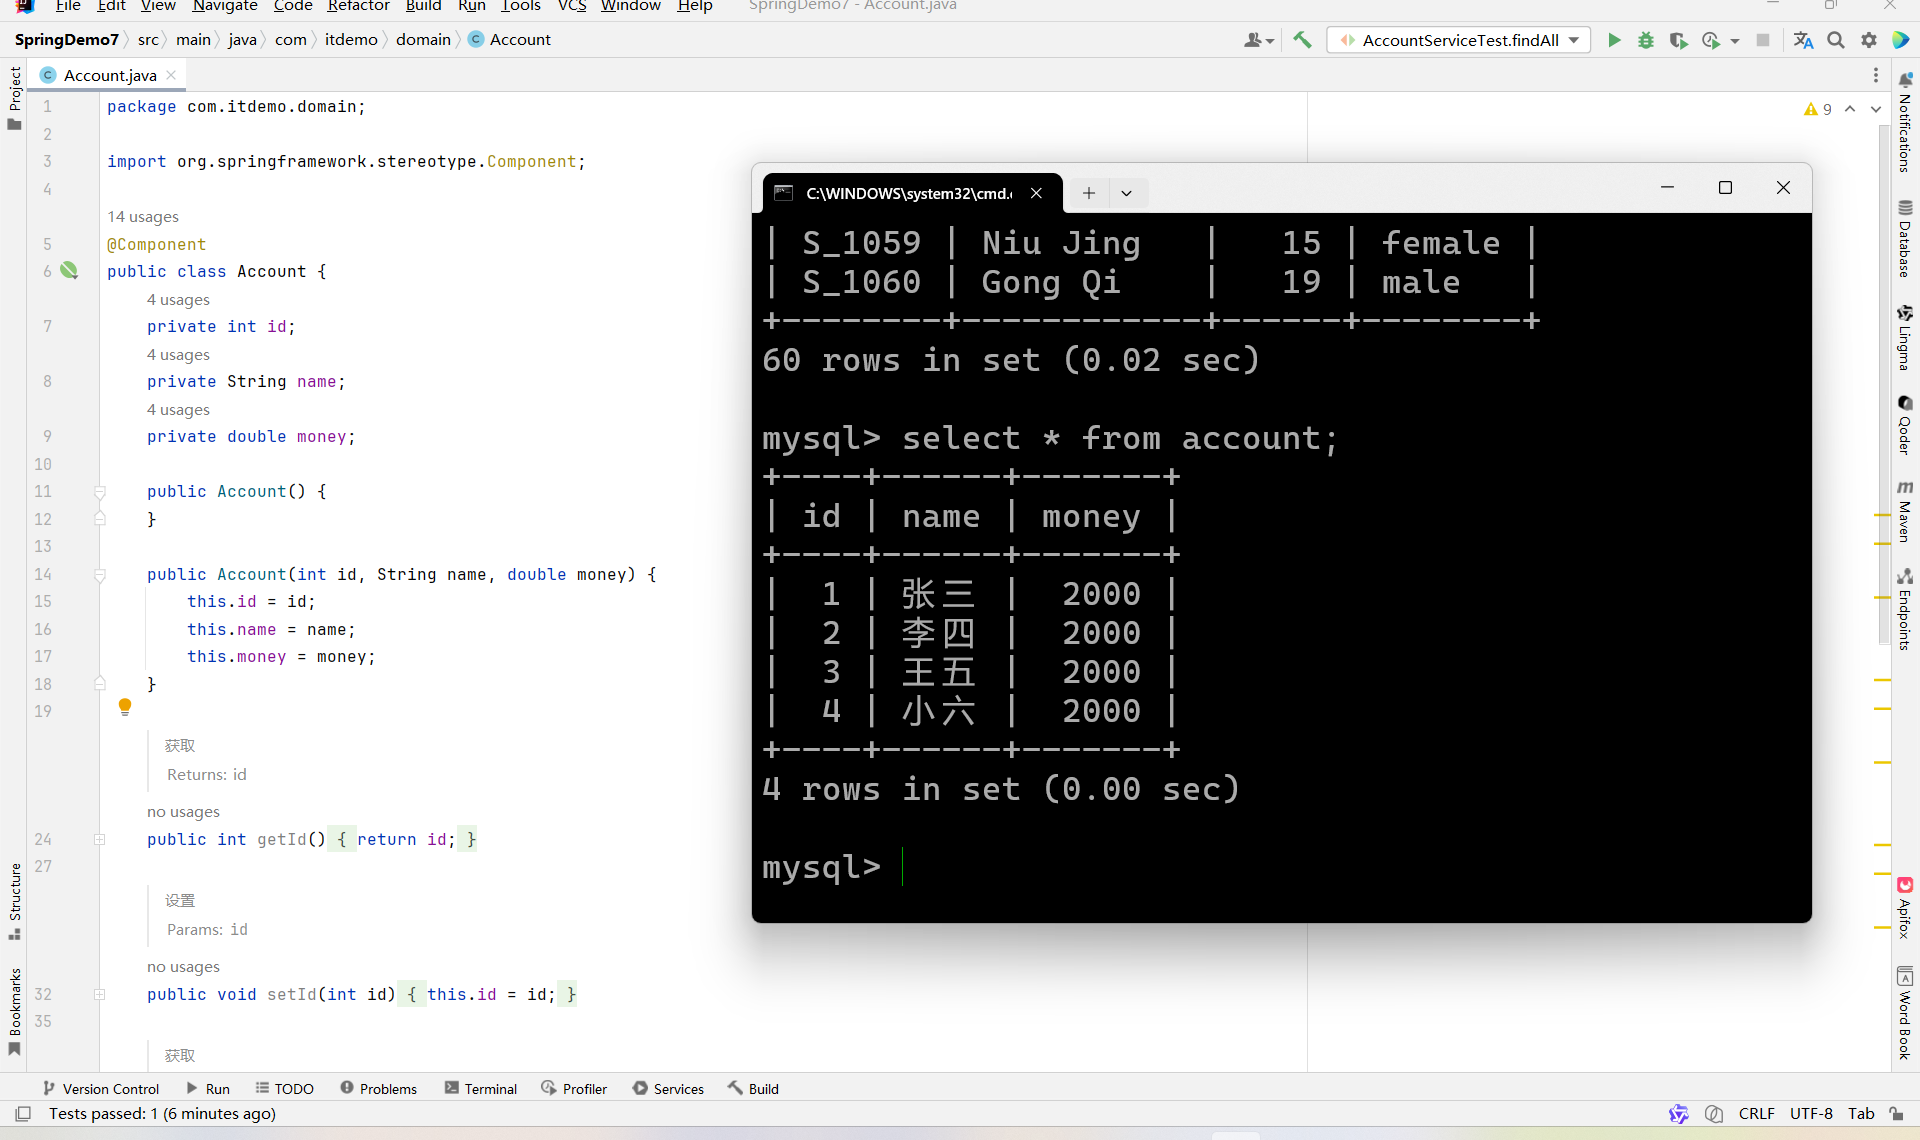
Task: Open the Maven tool window
Action: (1904, 511)
